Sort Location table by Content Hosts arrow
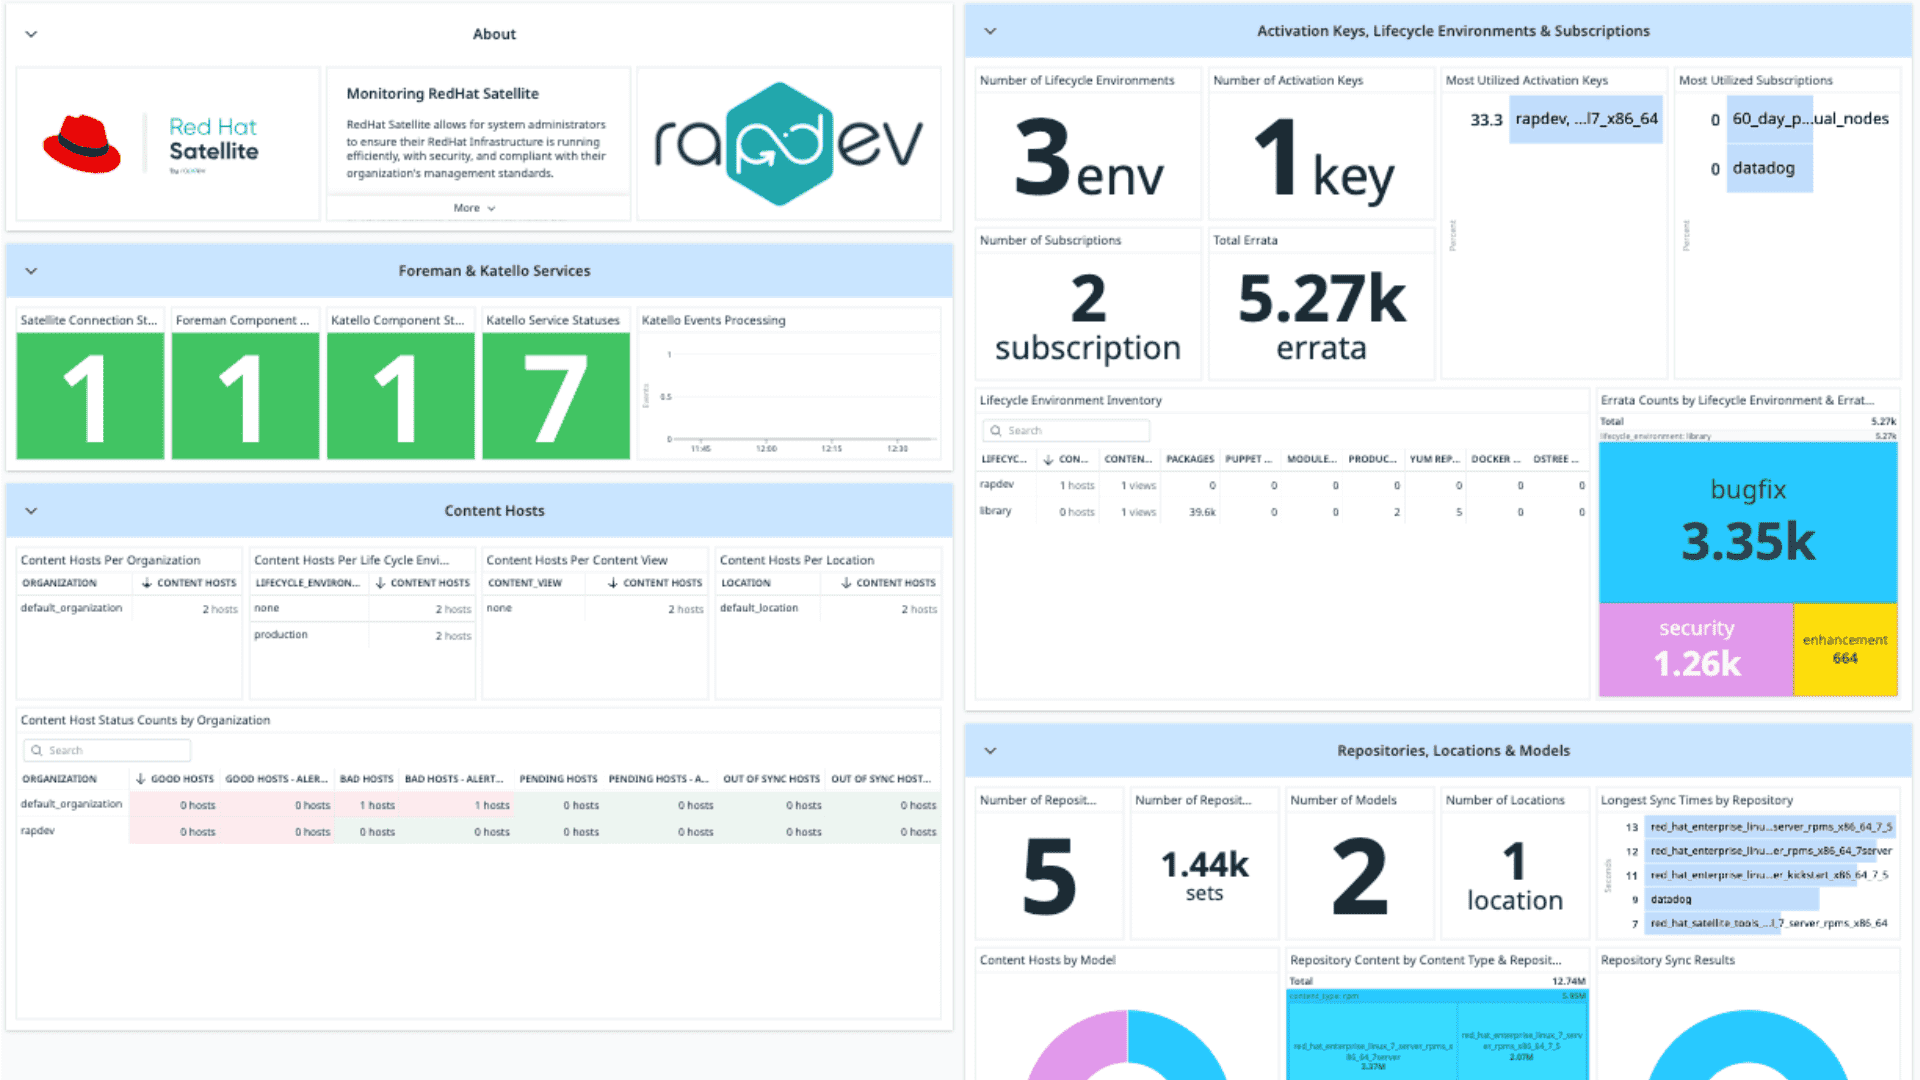1920x1080 pixels. click(846, 583)
